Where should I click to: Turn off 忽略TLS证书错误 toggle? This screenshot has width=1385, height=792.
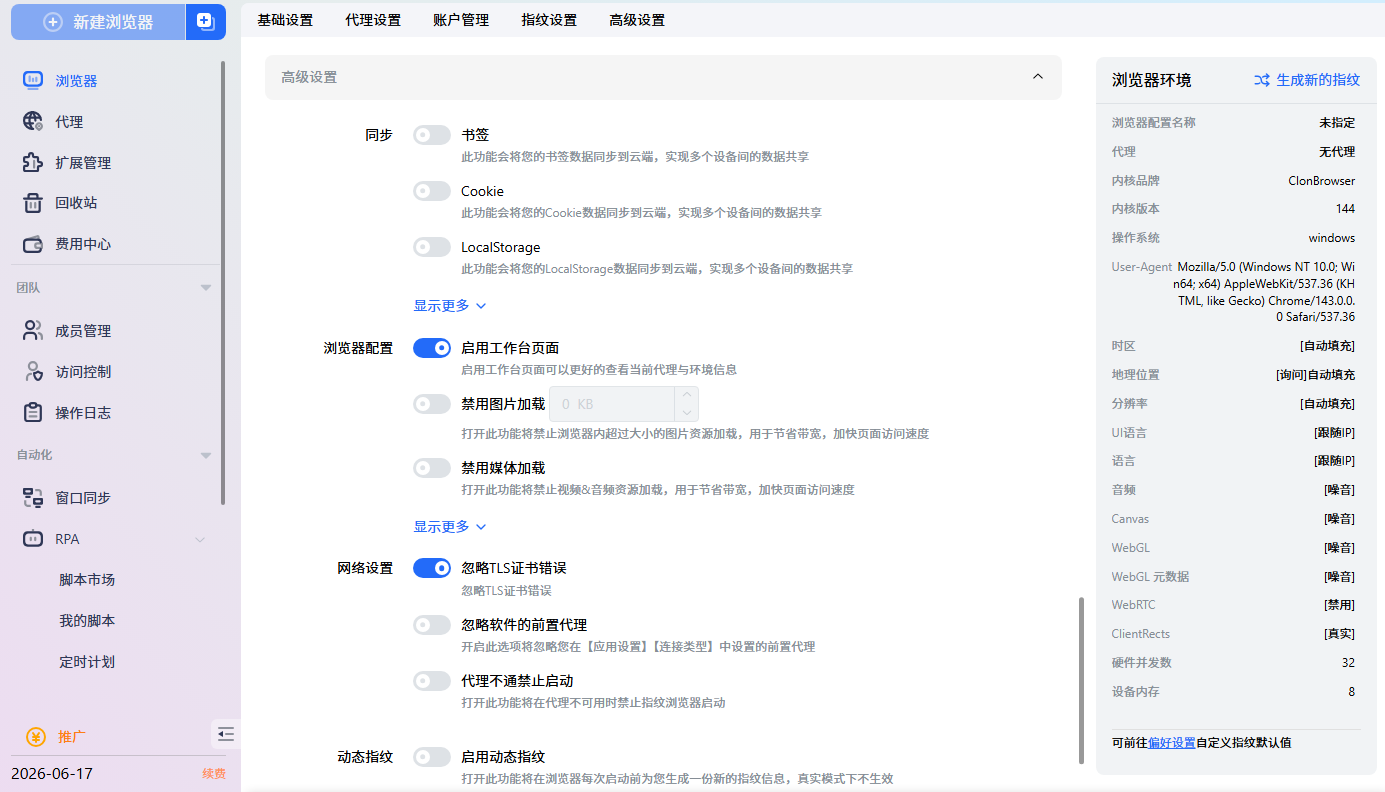click(x=431, y=567)
